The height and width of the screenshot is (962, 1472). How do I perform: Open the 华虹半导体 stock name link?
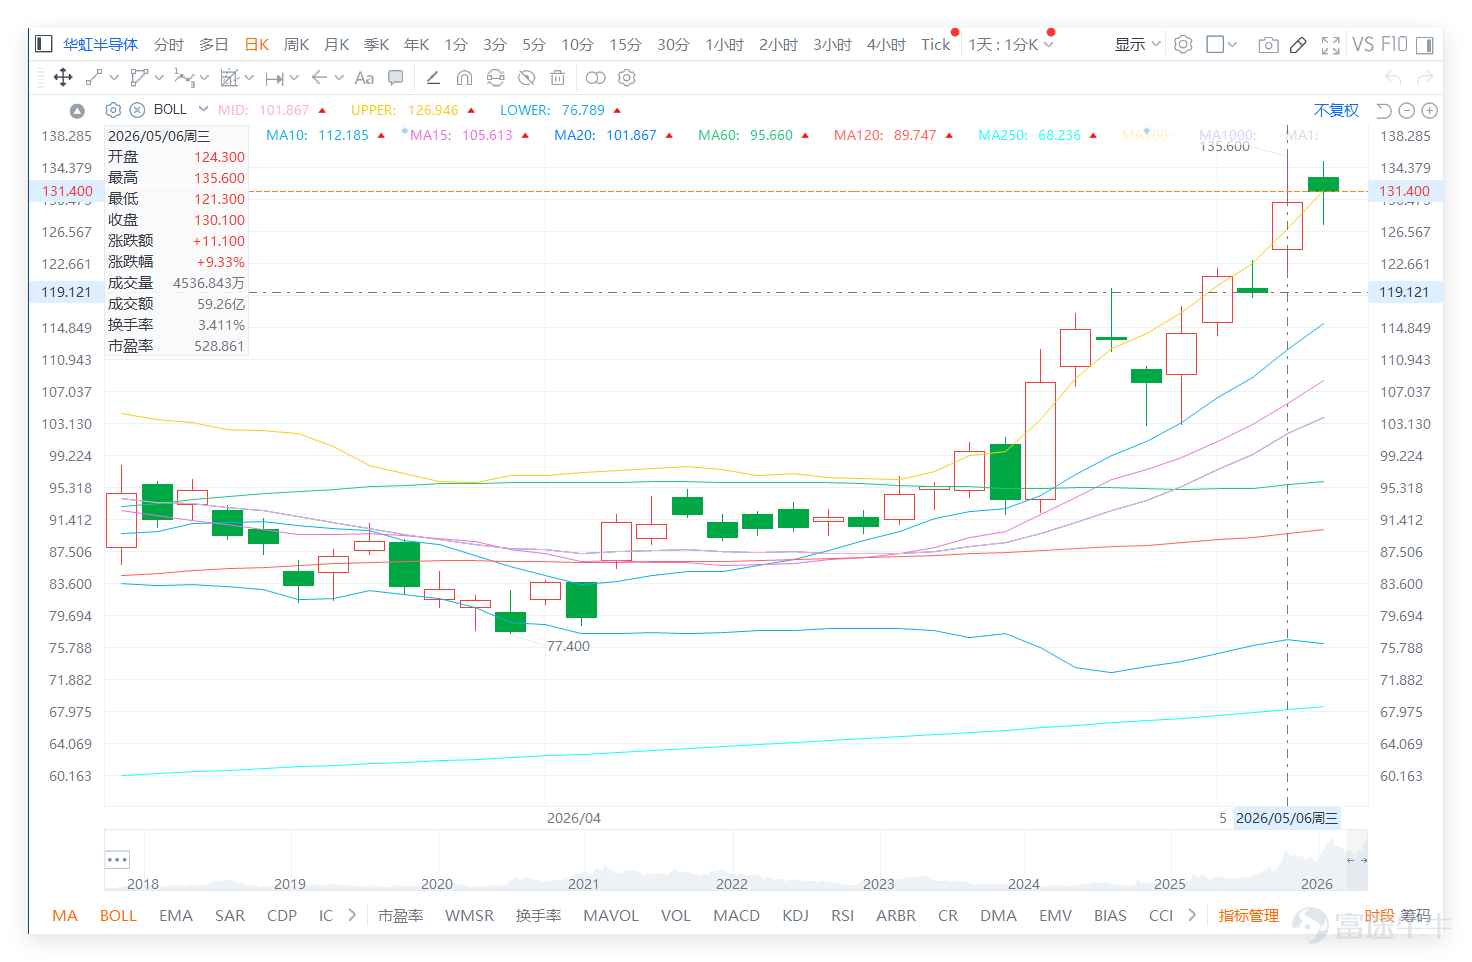tap(101, 44)
